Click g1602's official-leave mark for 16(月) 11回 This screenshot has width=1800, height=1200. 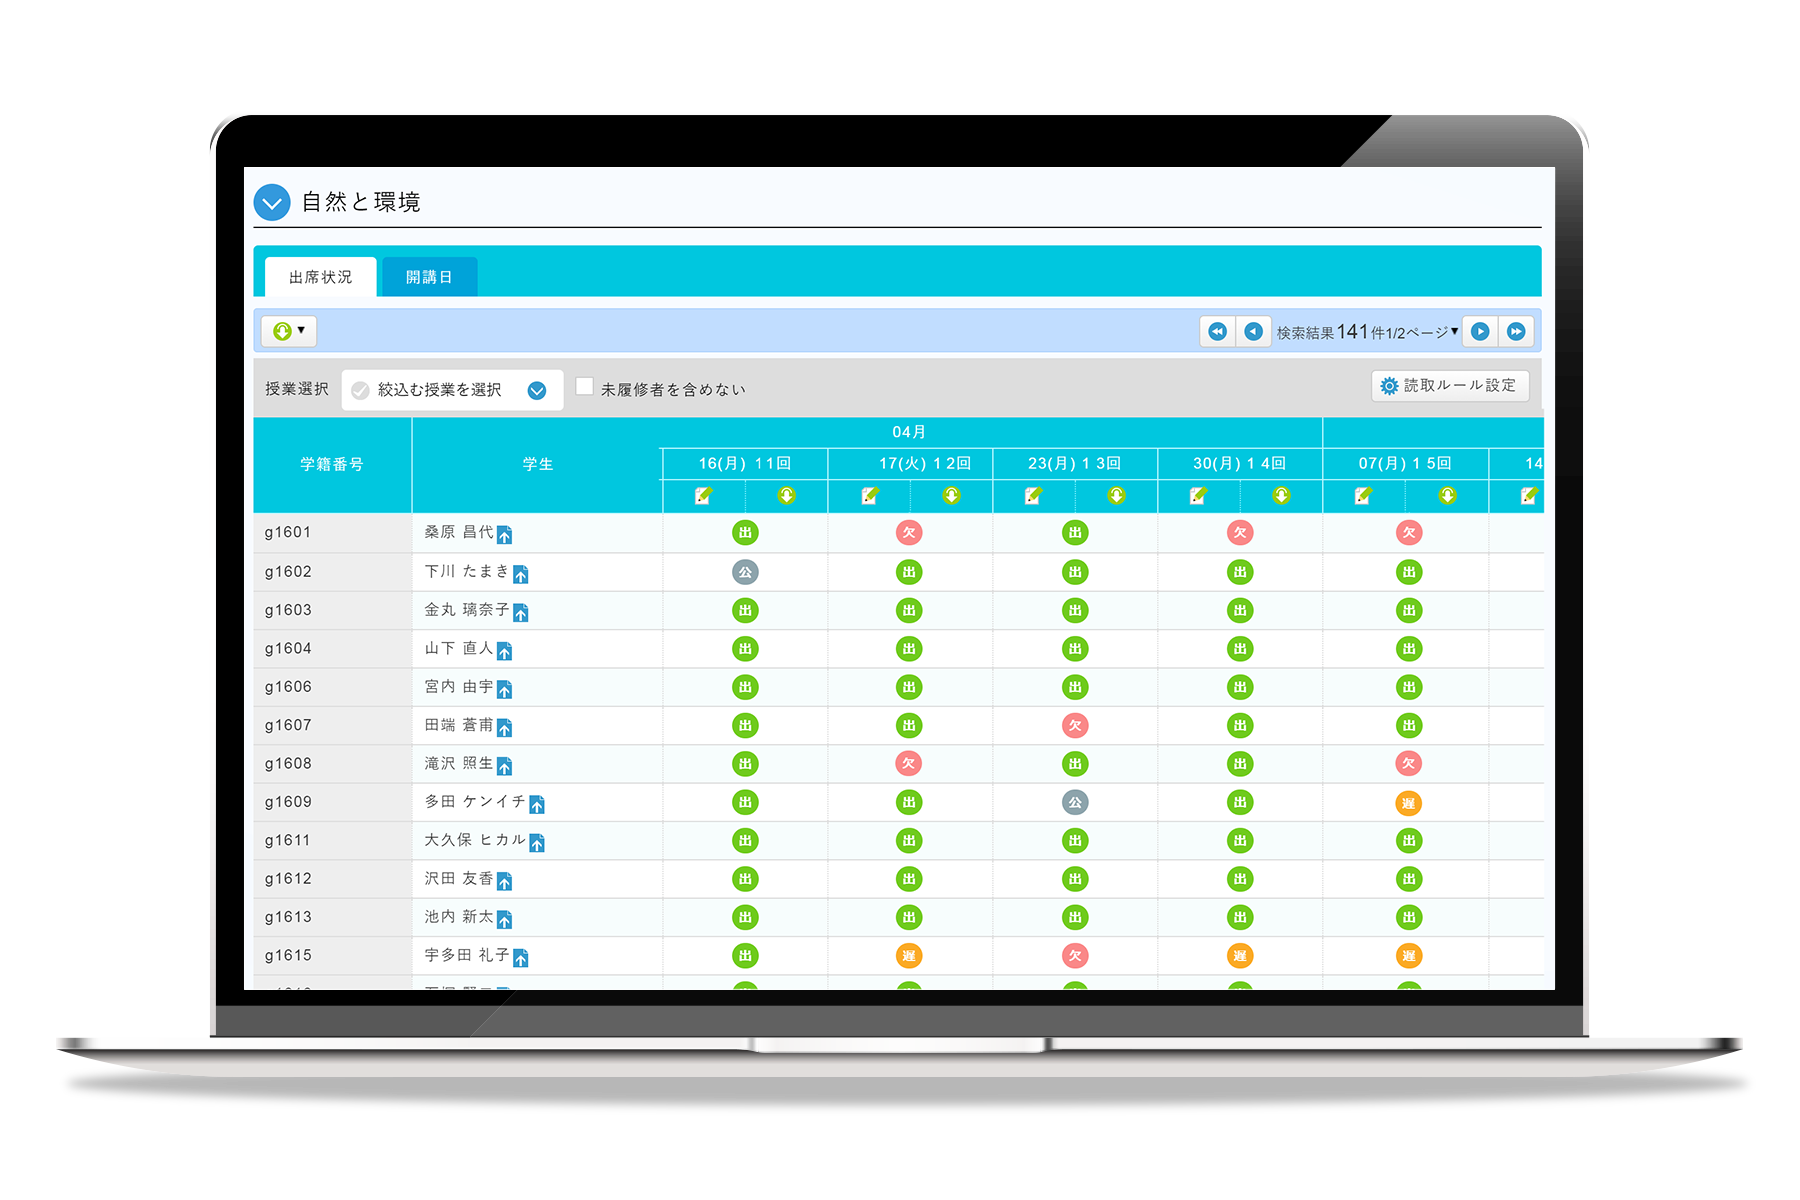pyautogui.click(x=745, y=572)
